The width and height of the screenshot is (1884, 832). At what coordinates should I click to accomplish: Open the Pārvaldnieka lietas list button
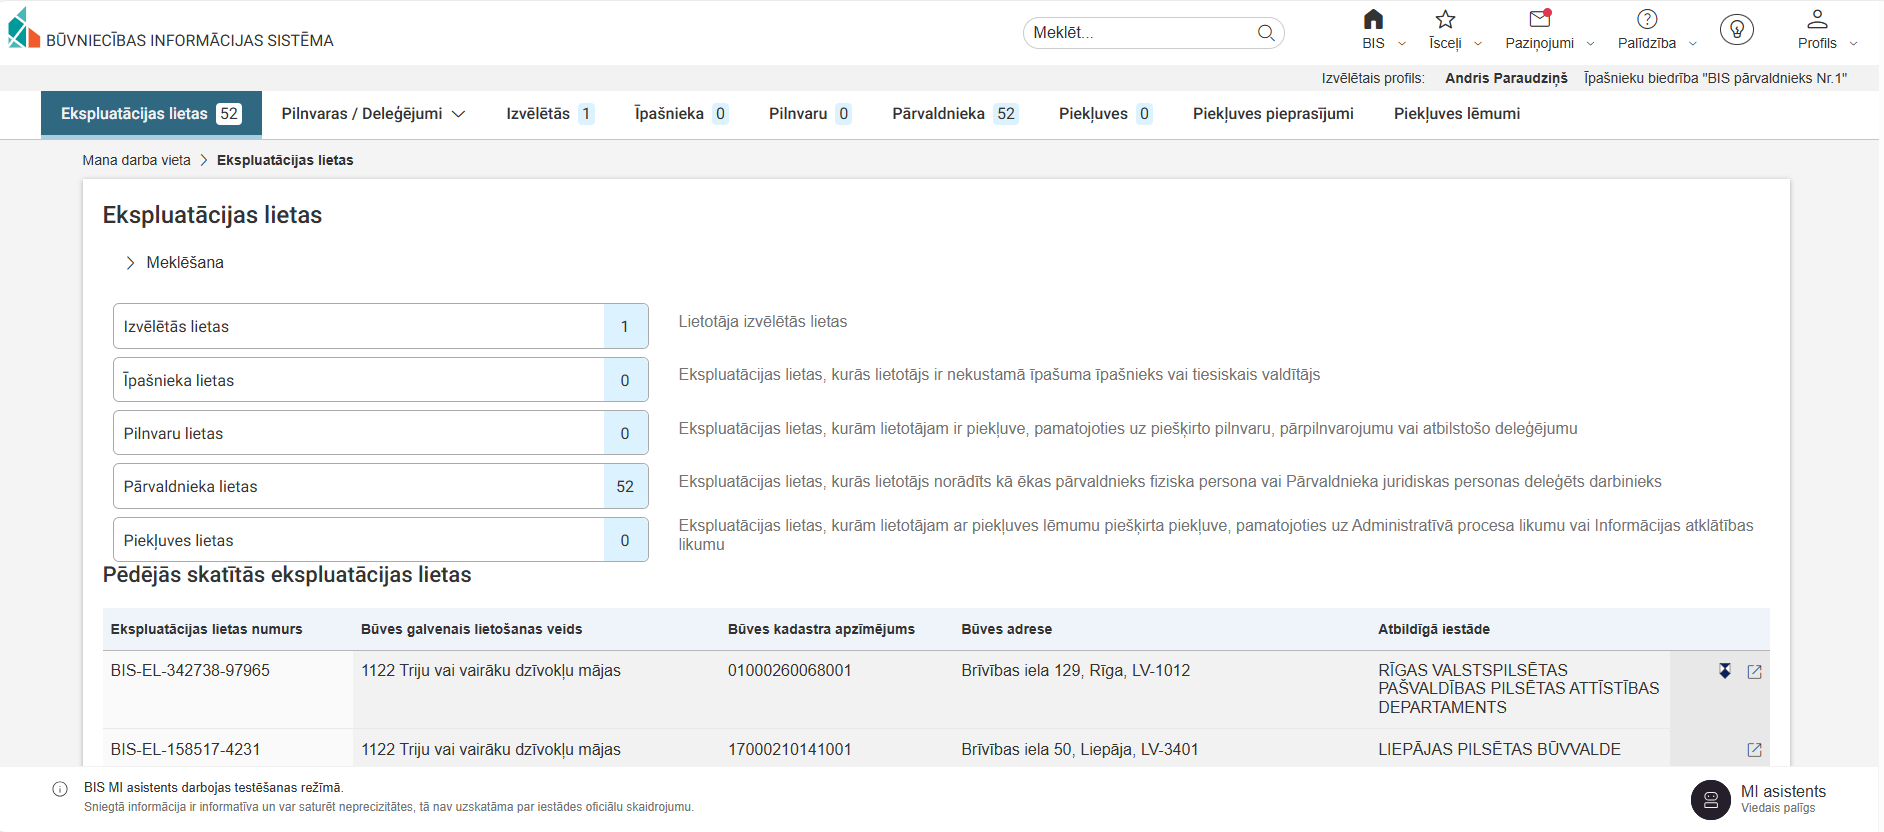[x=380, y=487]
